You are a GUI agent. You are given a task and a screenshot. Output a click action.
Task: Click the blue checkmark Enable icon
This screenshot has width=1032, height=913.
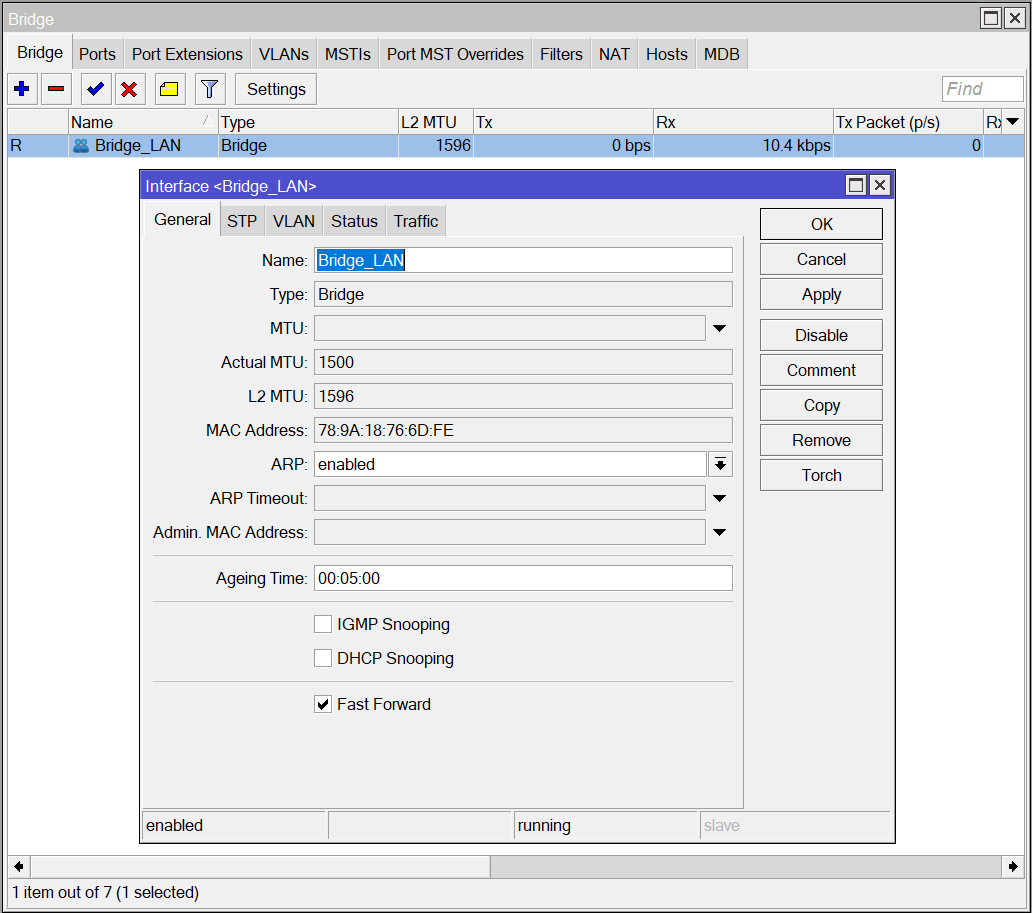tap(95, 89)
